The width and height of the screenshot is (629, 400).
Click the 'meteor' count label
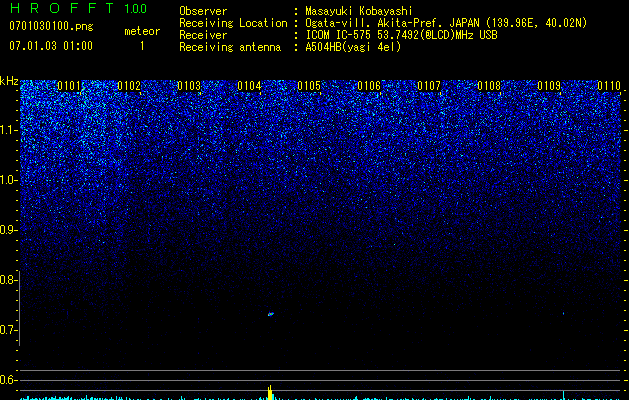point(142,31)
